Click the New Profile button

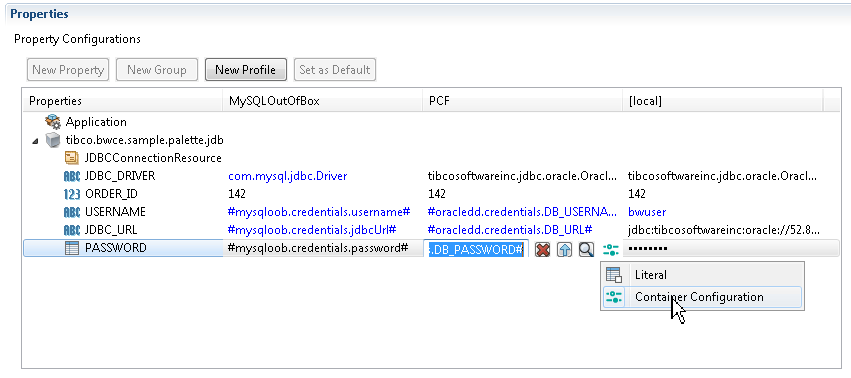click(x=245, y=70)
